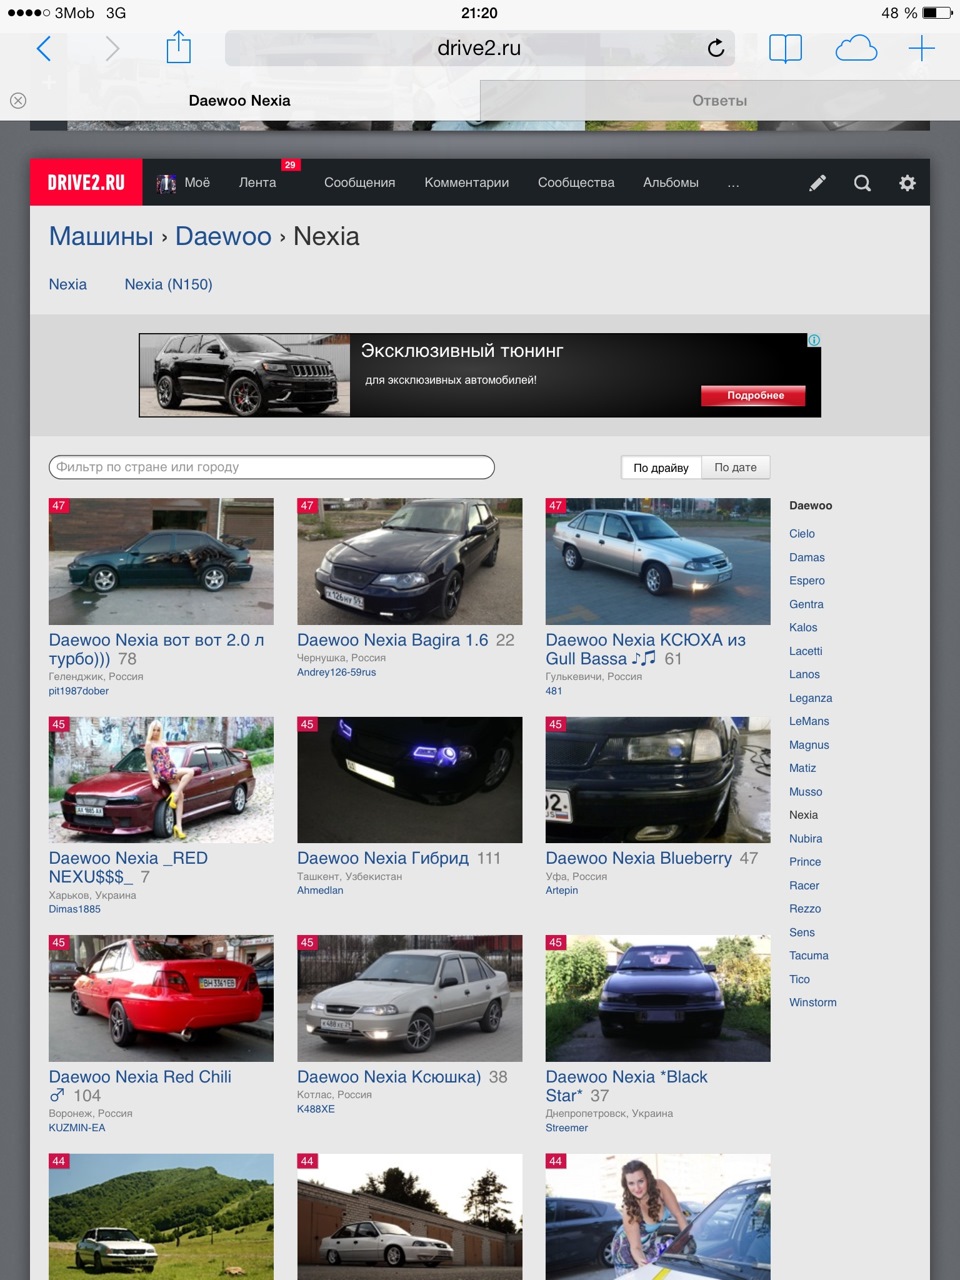Open Daewoo Nexia *Black Star* link

pyautogui.click(x=626, y=1086)
